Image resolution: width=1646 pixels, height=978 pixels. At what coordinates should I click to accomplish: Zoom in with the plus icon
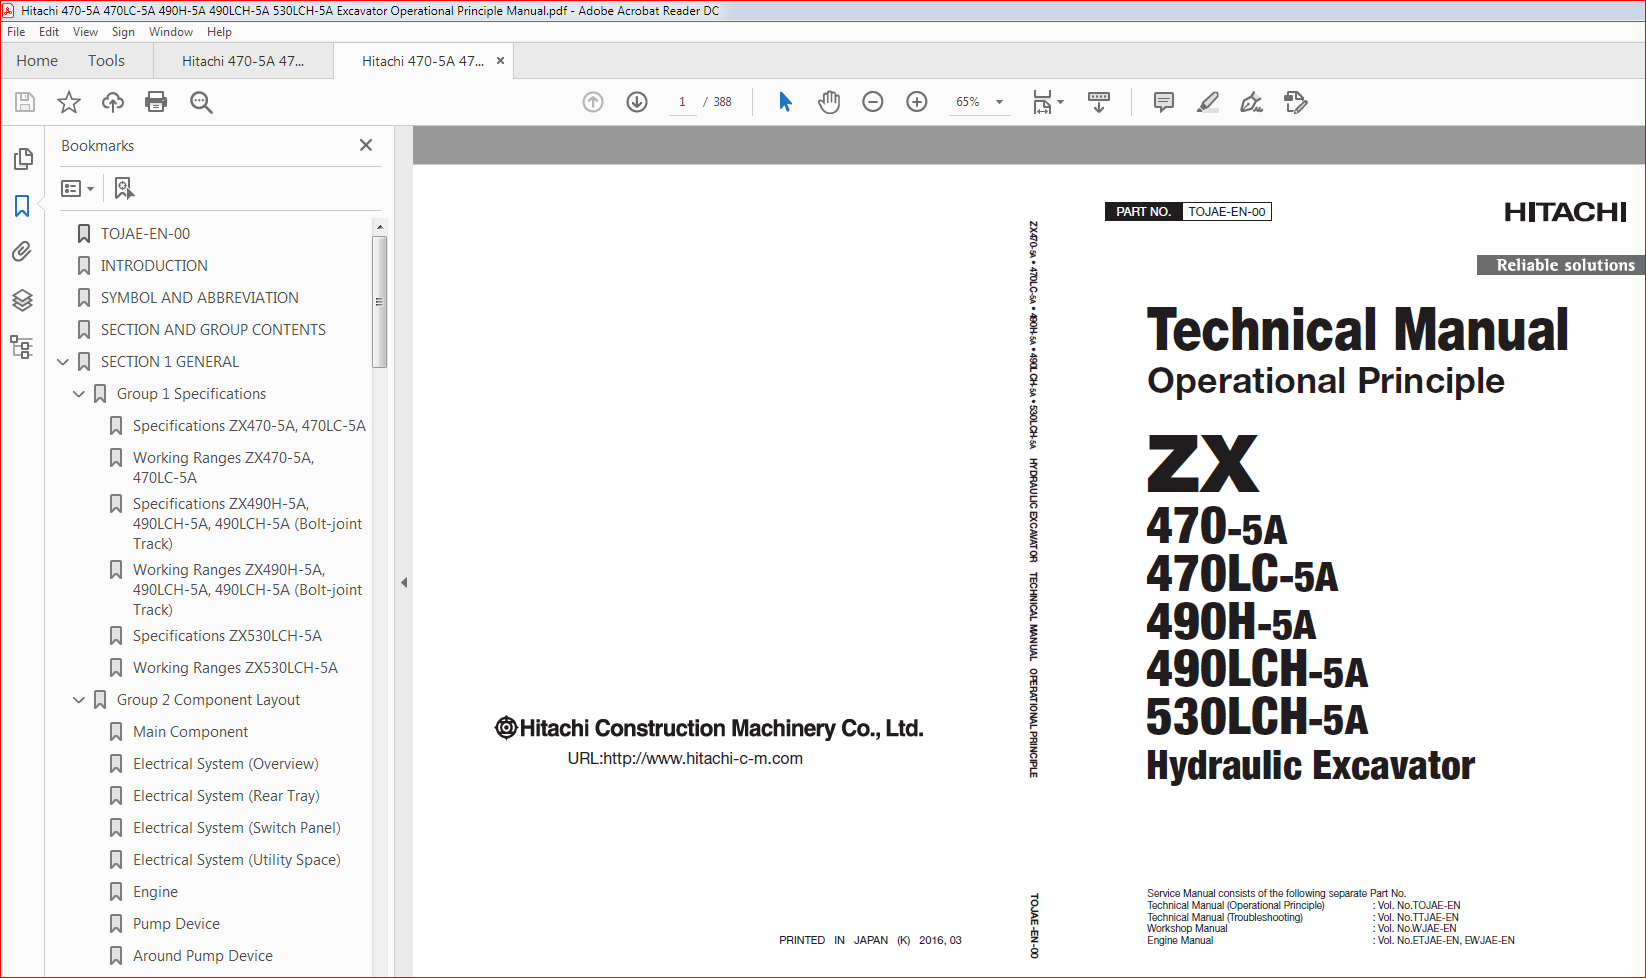click(917, 102)
